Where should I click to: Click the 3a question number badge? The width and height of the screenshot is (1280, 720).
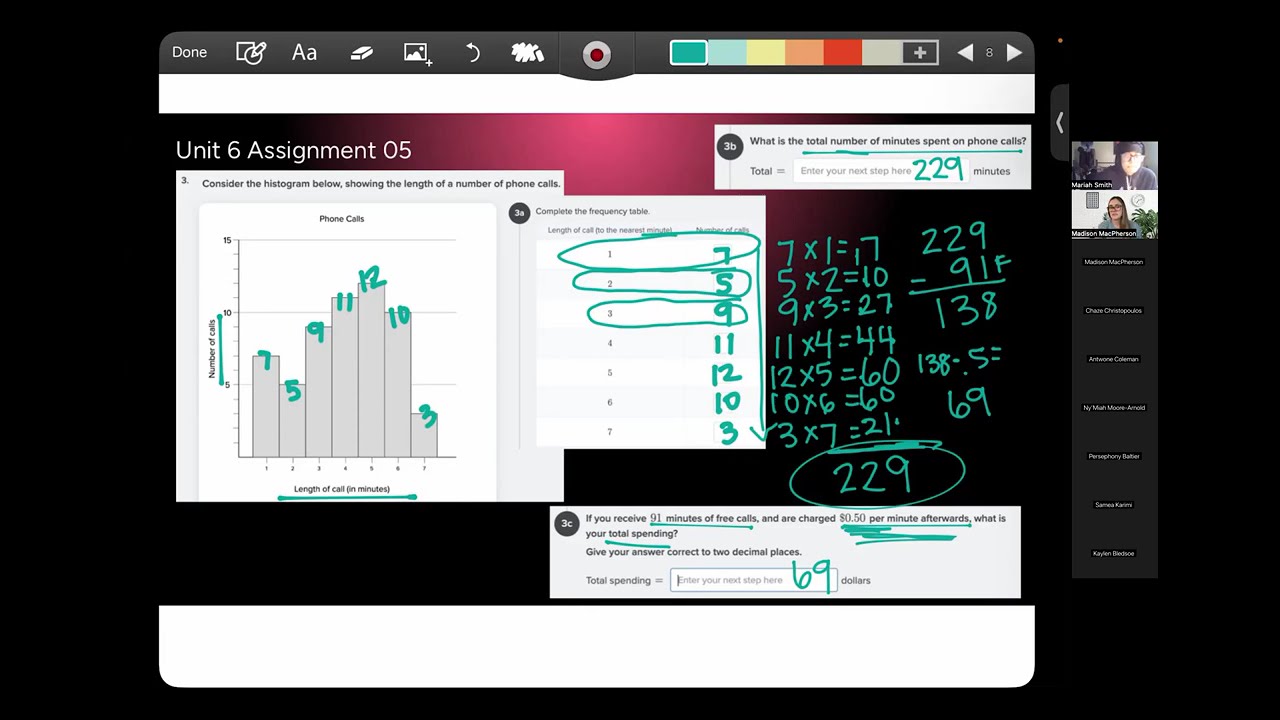[x=519, y=212]
